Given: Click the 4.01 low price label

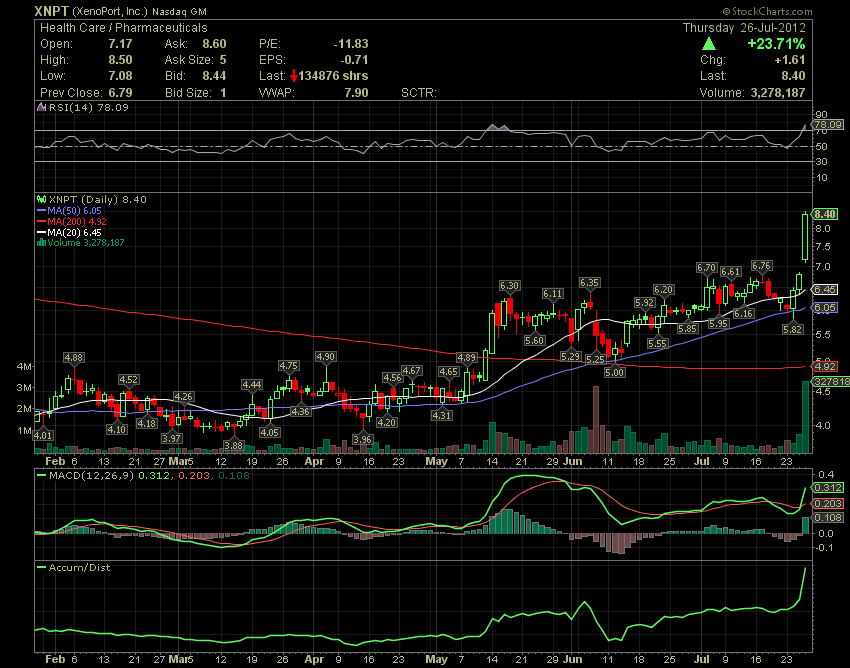Looking at the screenshot, I should coord(42,435).
